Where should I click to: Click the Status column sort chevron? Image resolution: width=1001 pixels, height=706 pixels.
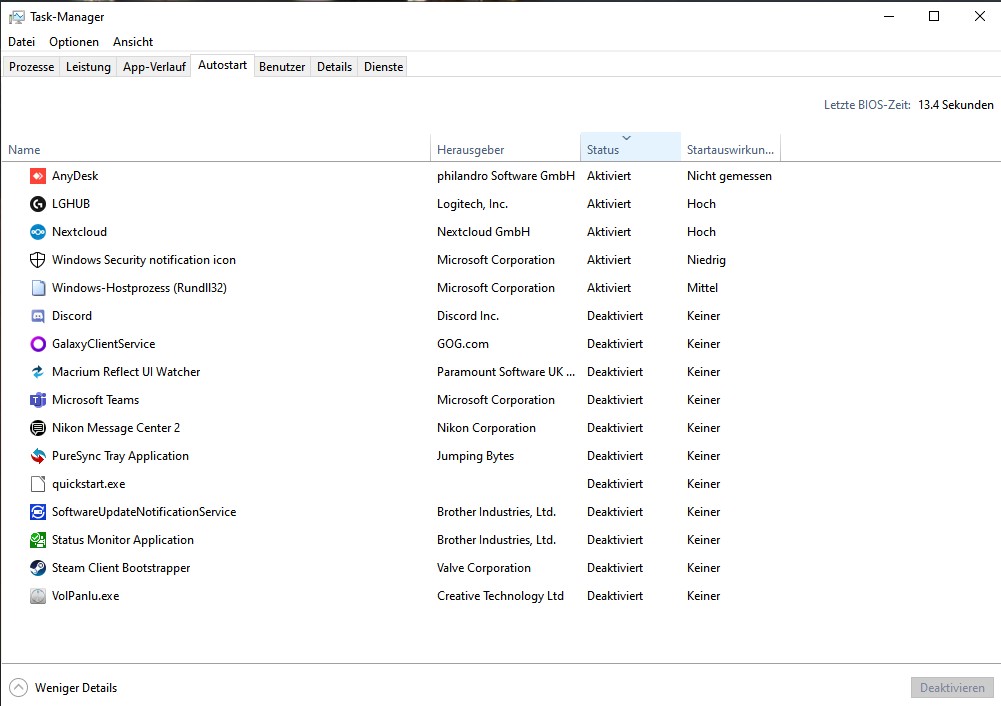click(626, 138)
